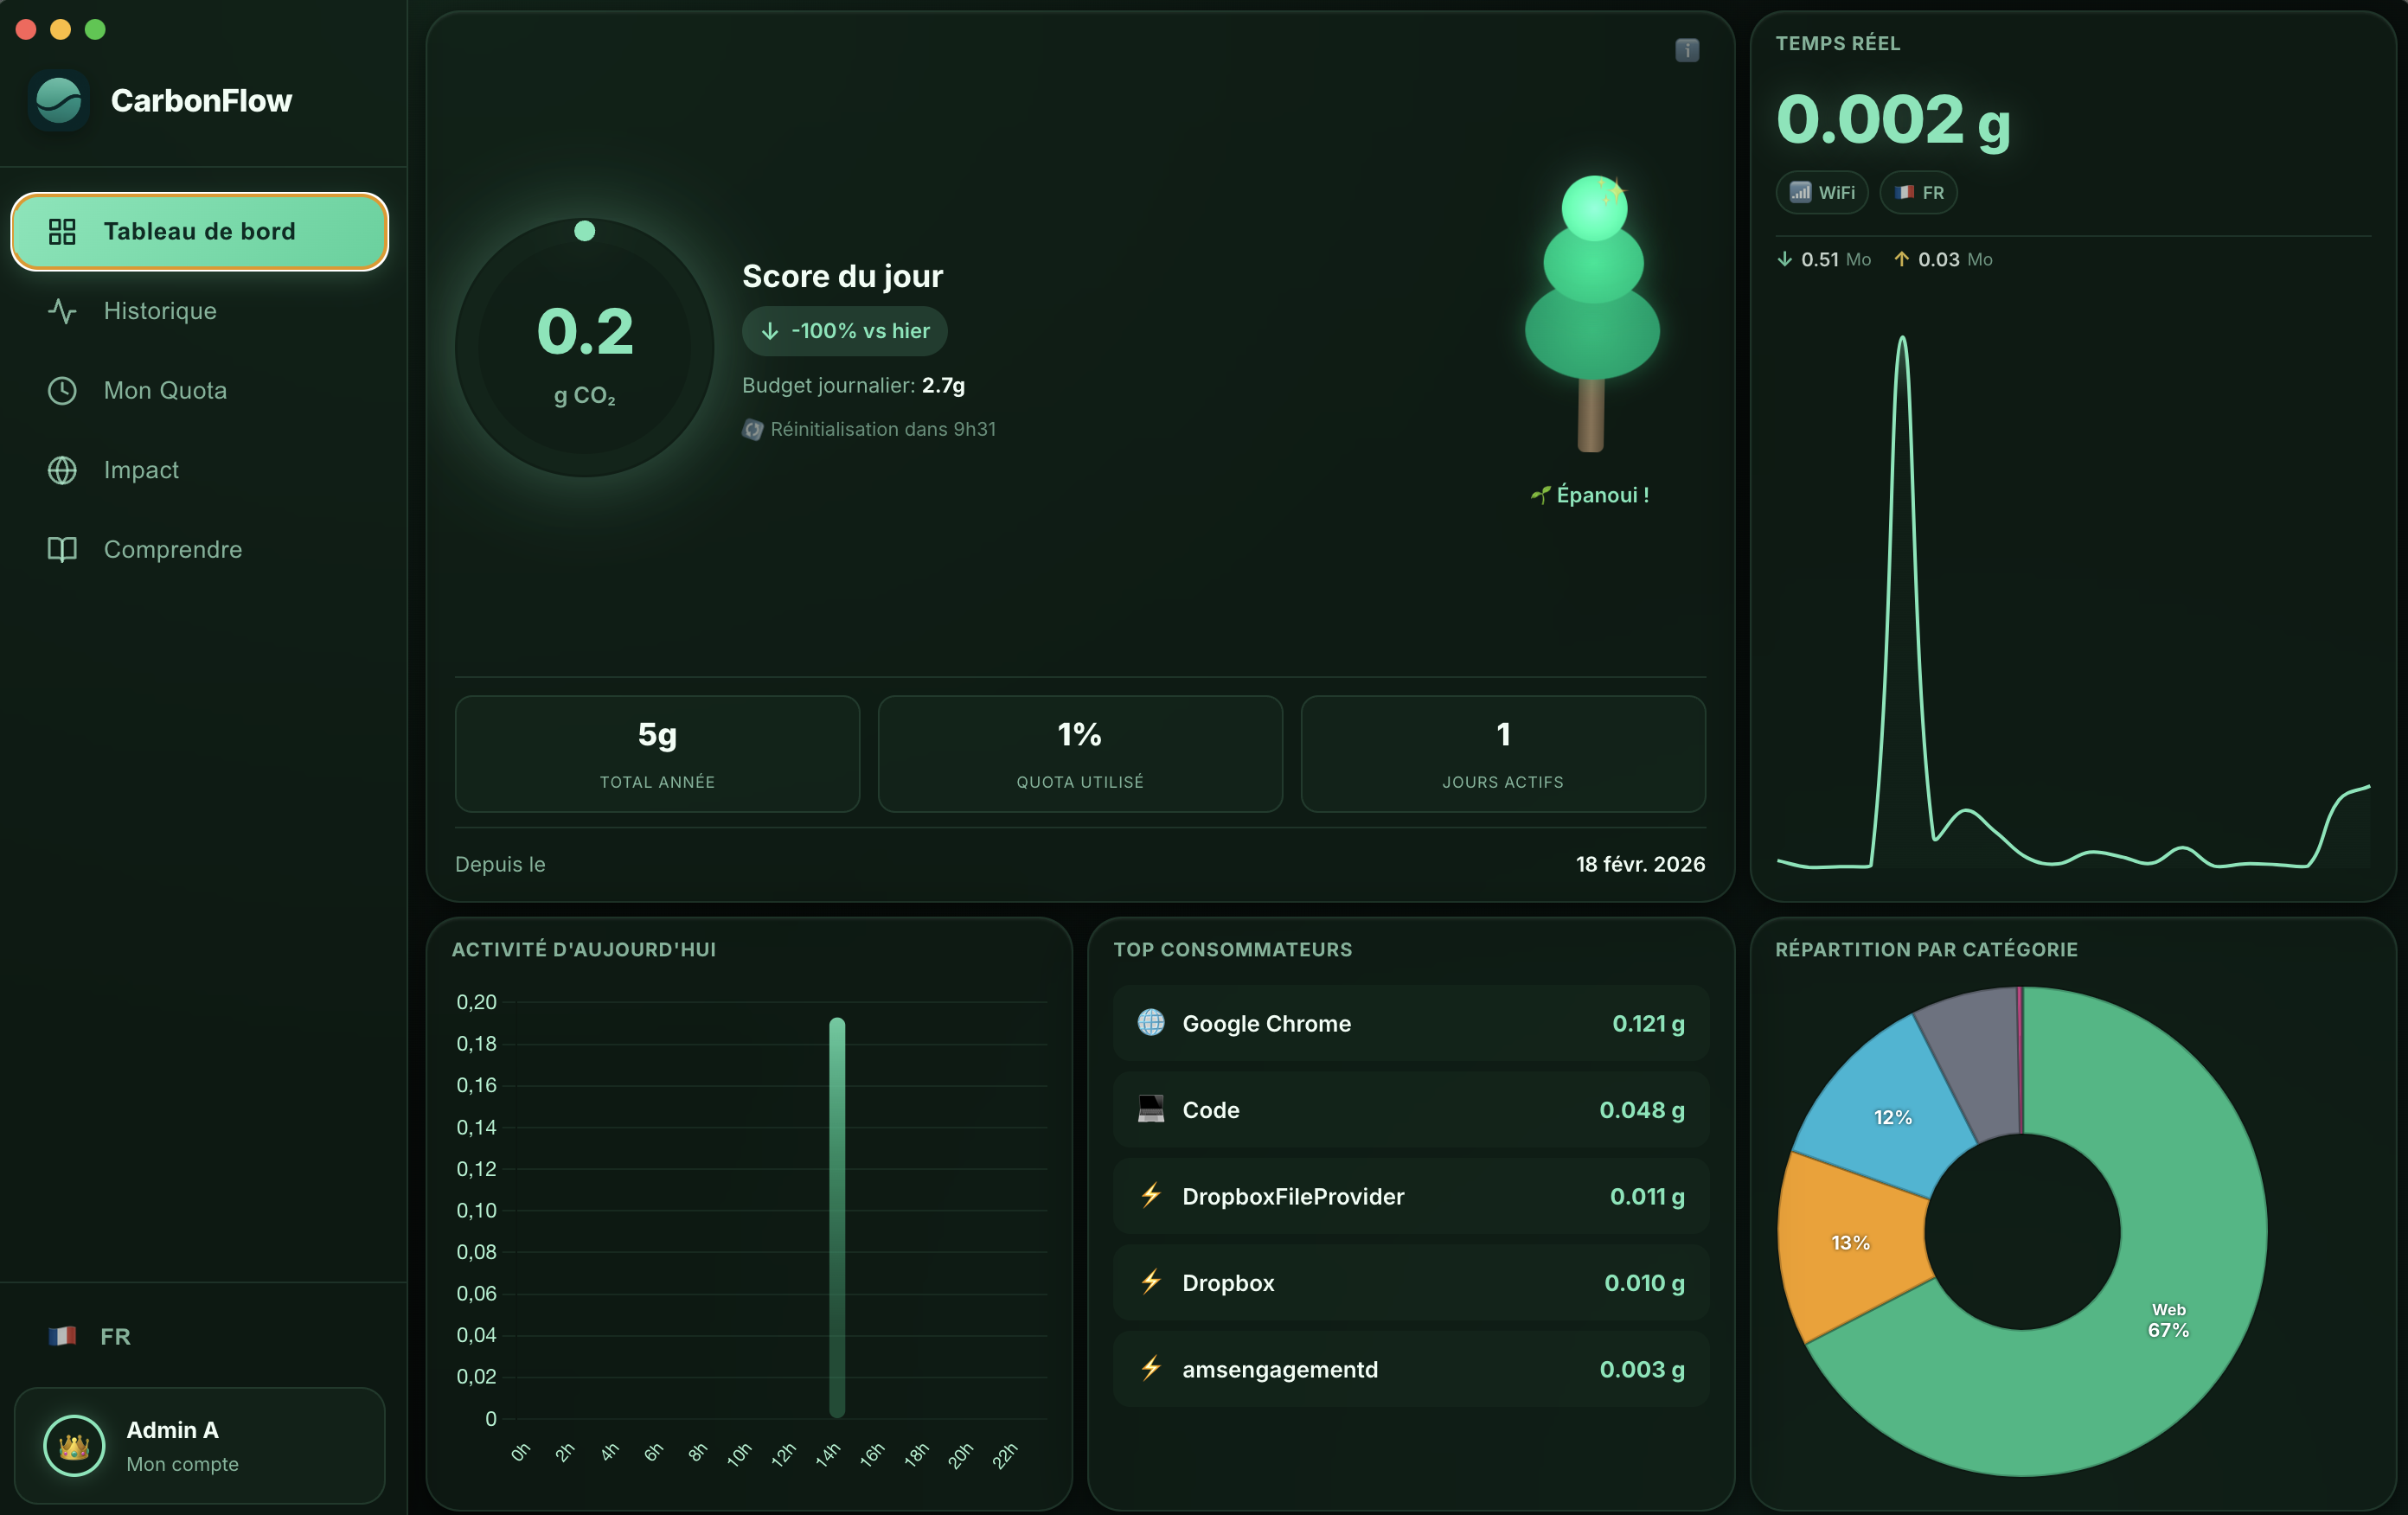Click the -100% vs hier badge
The width and height of the screenshot is (2408, 1515).
click(x=844, y=331)
